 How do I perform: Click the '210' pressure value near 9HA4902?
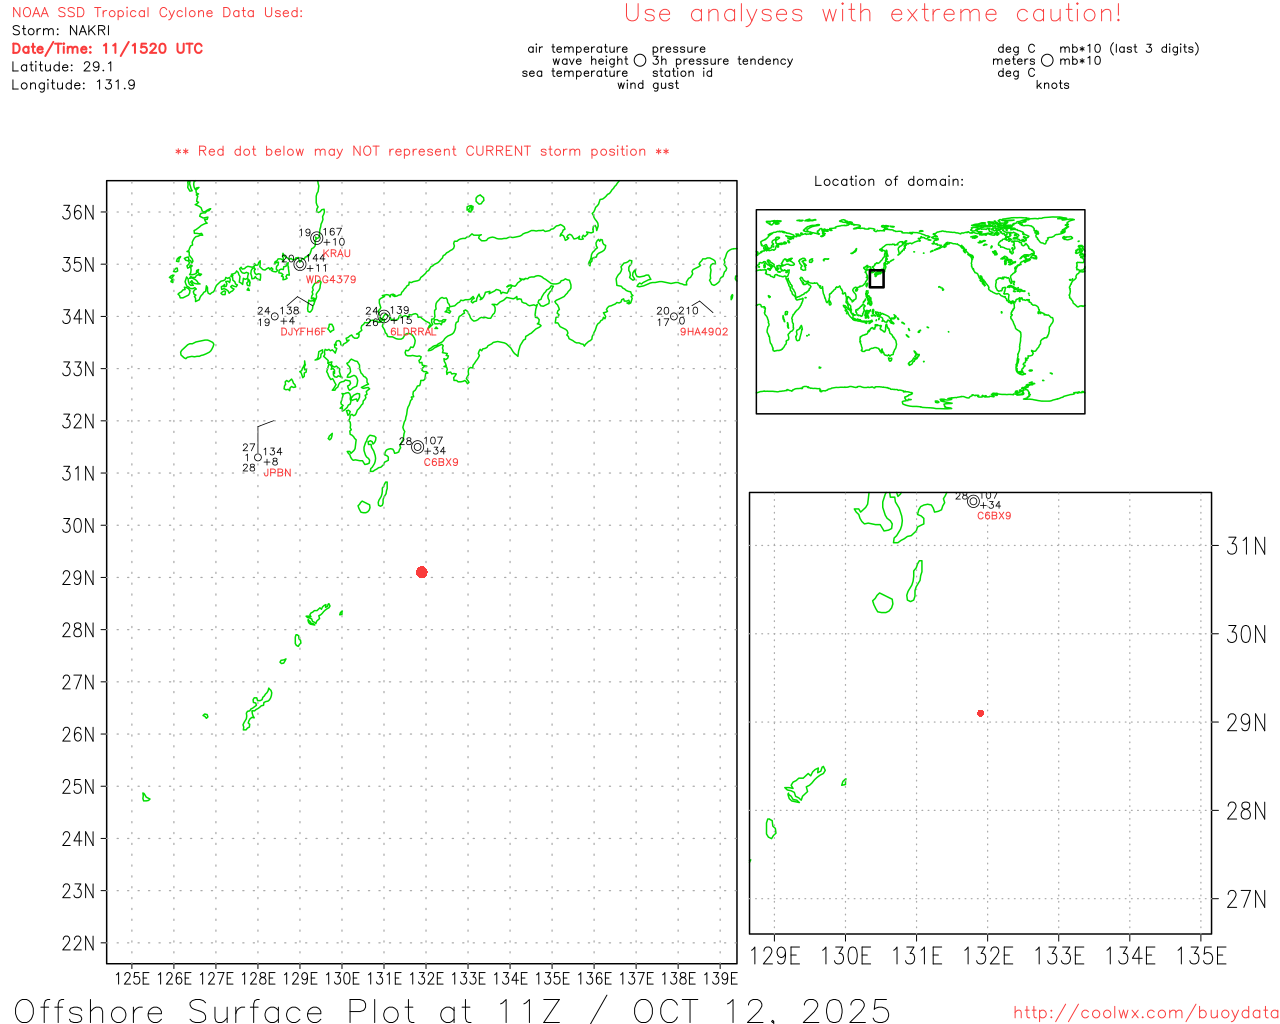click(x=689, y=311)
